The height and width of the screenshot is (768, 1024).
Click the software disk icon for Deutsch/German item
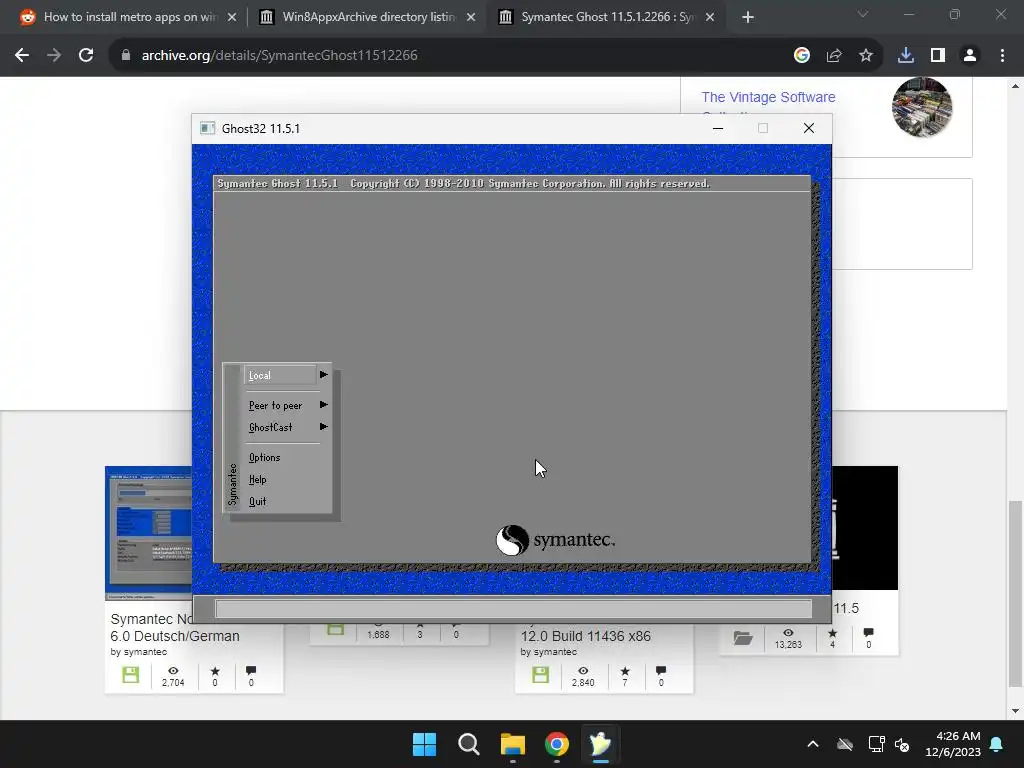pyautogui.click(x=131, y=675)
